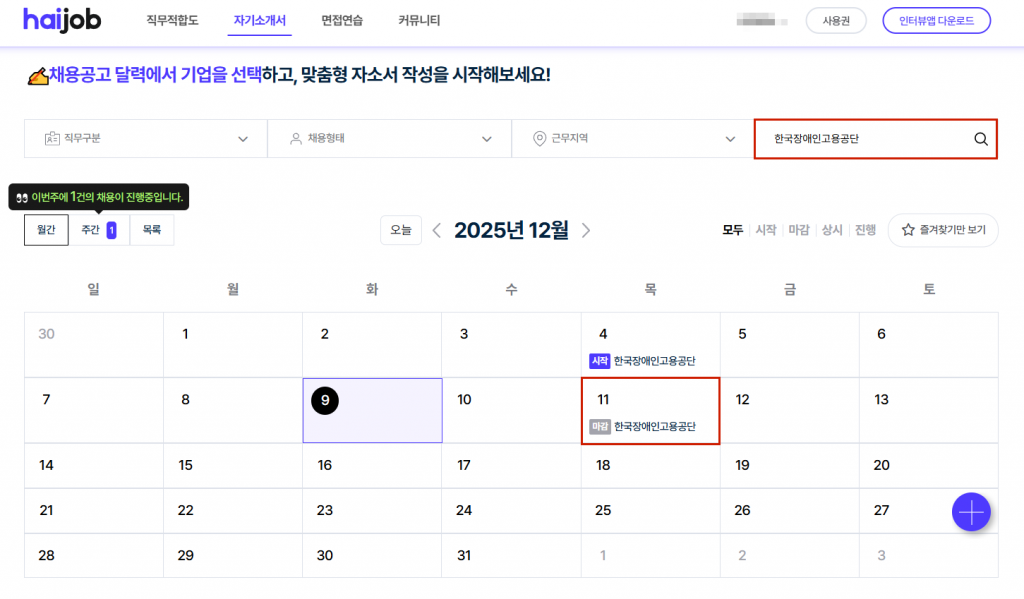This screenshot has height=599, width=1024.
Task: Toggle 즐겨찾기만 보기 star filter
Action: click(x=943, y=230)
